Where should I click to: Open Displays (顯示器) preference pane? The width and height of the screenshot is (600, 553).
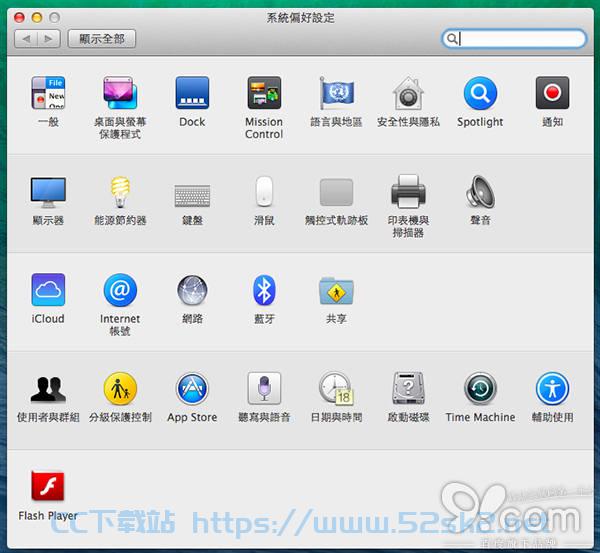(x=48, y=192)
